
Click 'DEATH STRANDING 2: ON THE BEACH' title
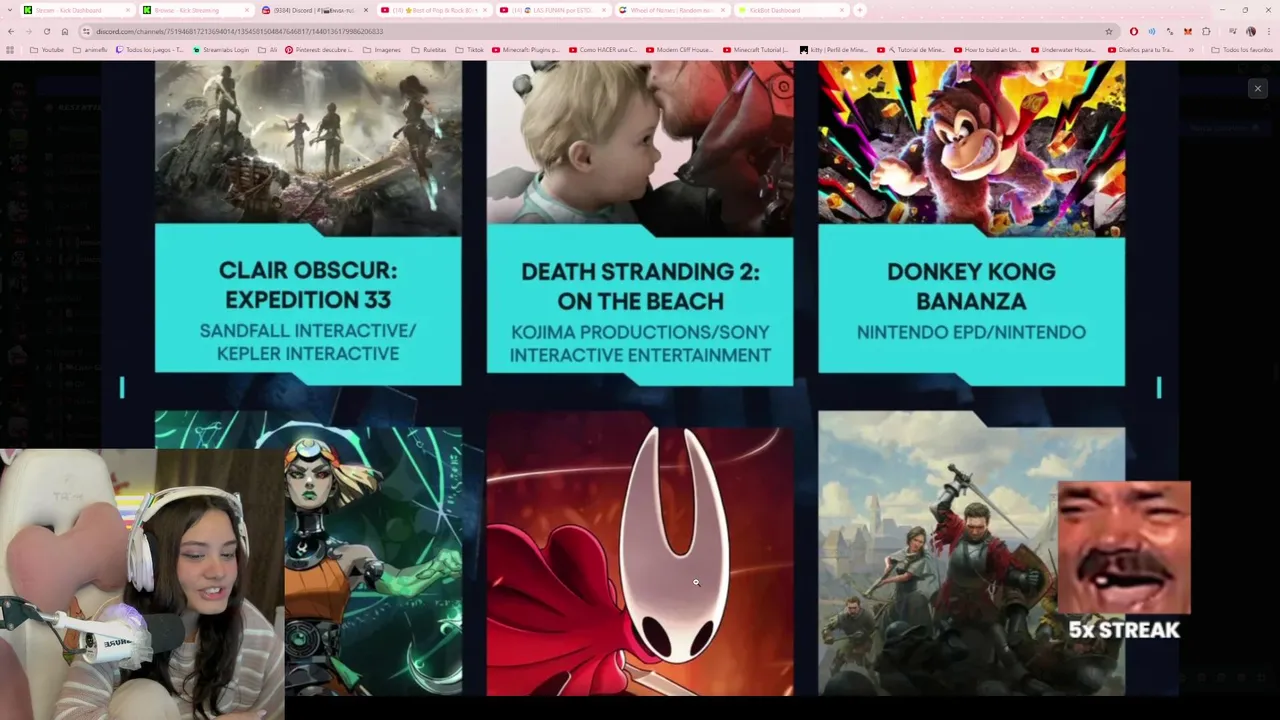pyautogui.click(x=640, y=286)
